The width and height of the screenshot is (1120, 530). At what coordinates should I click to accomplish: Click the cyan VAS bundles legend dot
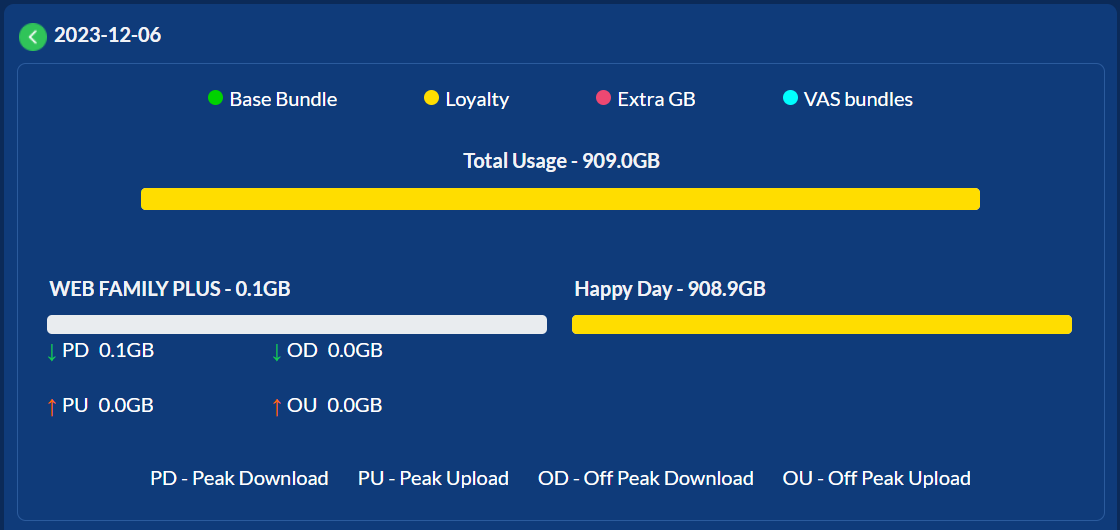pos(790,98)
